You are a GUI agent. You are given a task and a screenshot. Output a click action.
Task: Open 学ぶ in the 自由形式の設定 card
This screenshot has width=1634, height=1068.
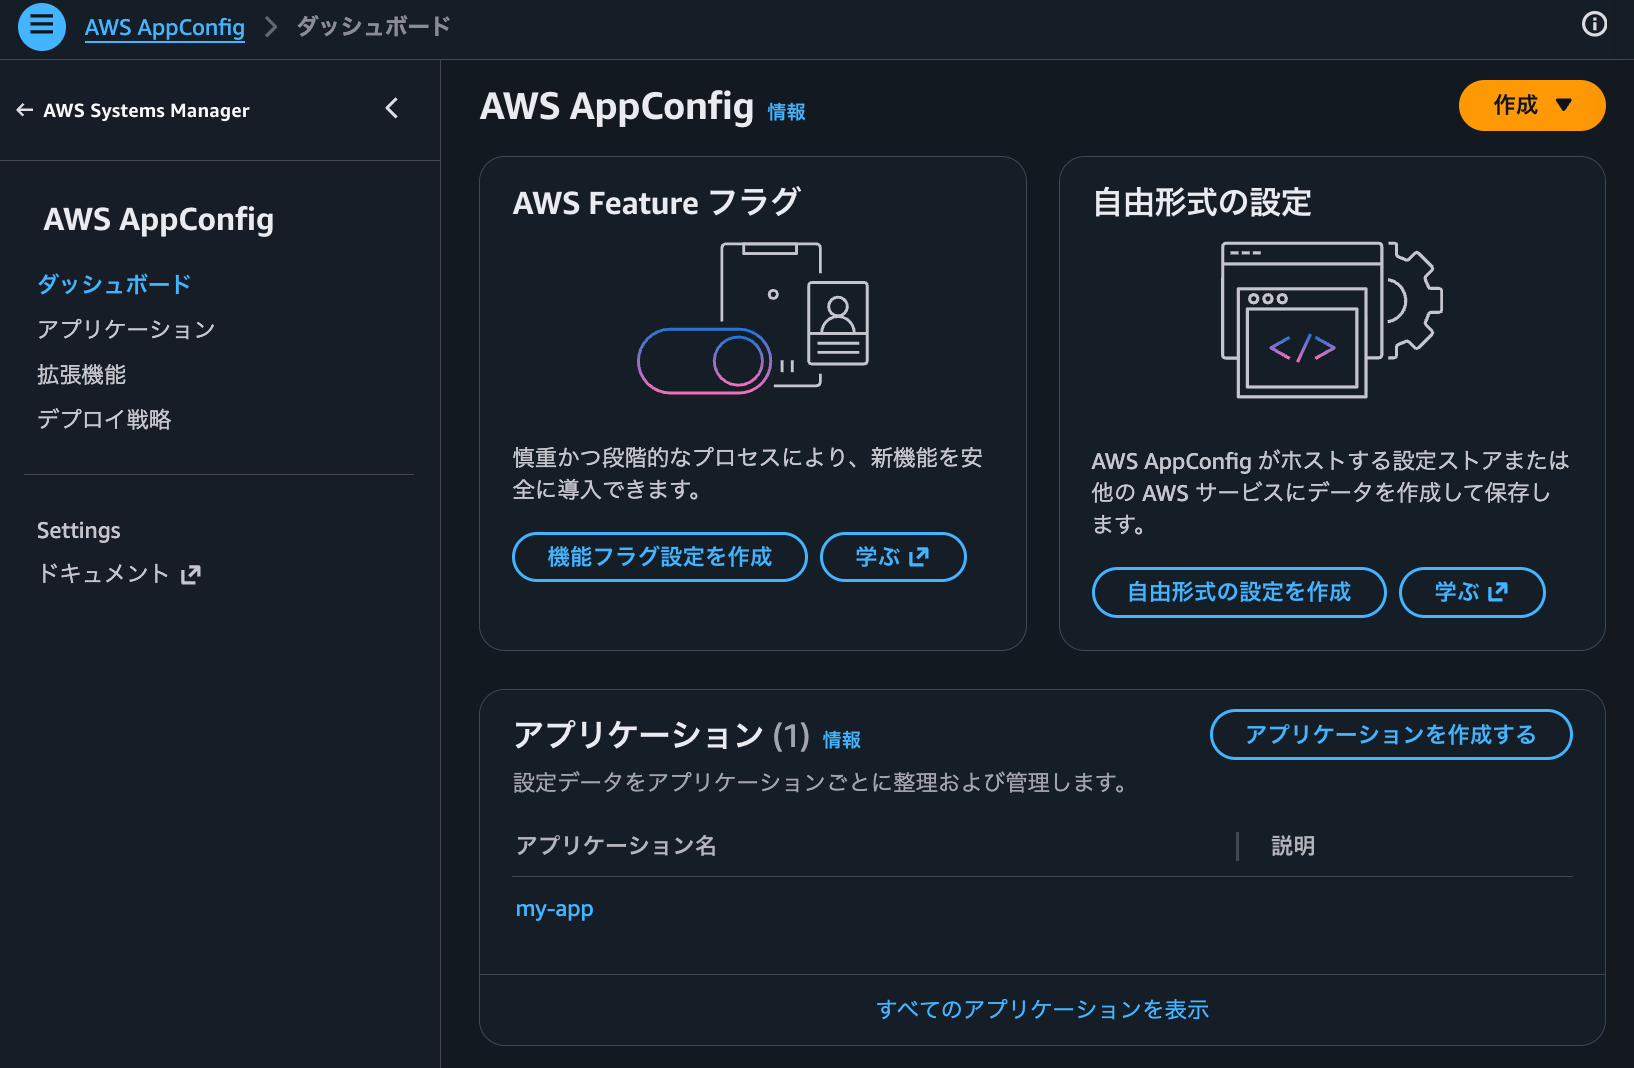(1471, 592)
